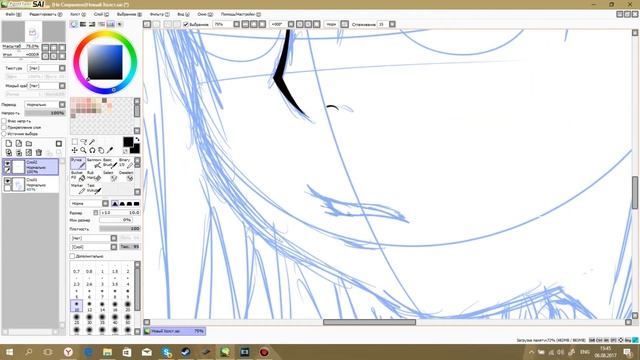Viewport: 640px width, 360px height.
Task: Open the Filter menu
Action: 160,14
